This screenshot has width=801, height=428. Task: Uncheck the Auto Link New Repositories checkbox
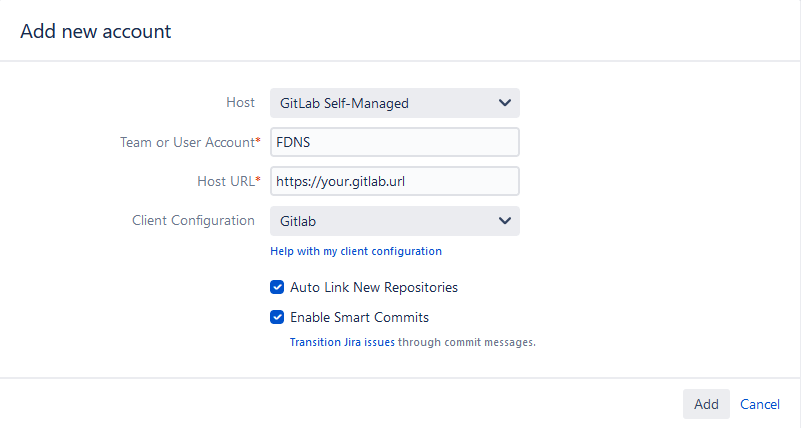pyautogui.click(x=277, y=287)
